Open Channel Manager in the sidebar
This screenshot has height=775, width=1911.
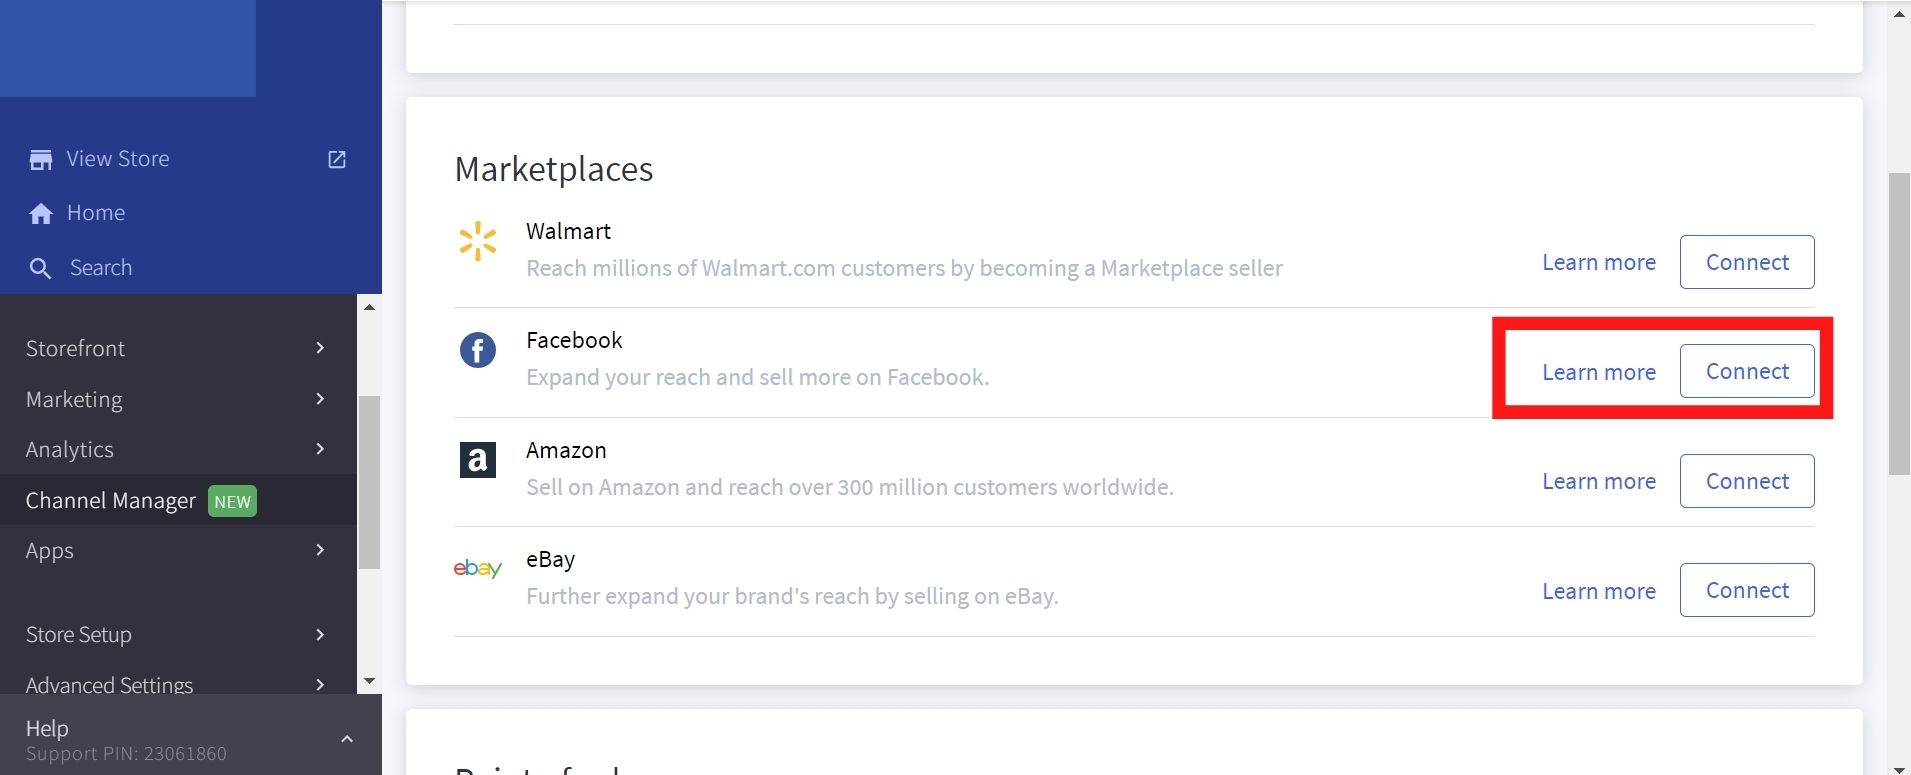pyautogui.click(x=110, y=500)
